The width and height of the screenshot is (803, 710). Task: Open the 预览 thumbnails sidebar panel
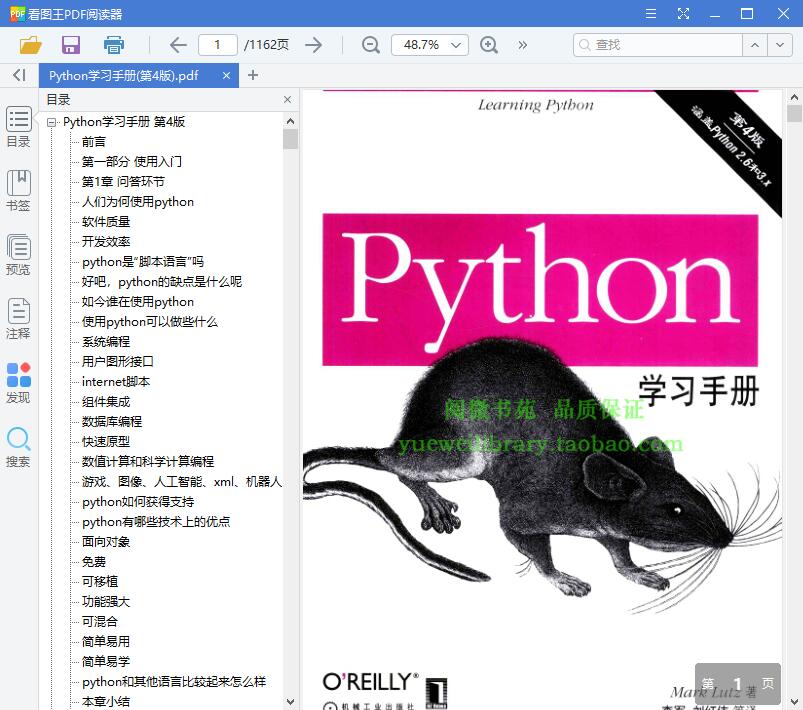coord(18,255)
